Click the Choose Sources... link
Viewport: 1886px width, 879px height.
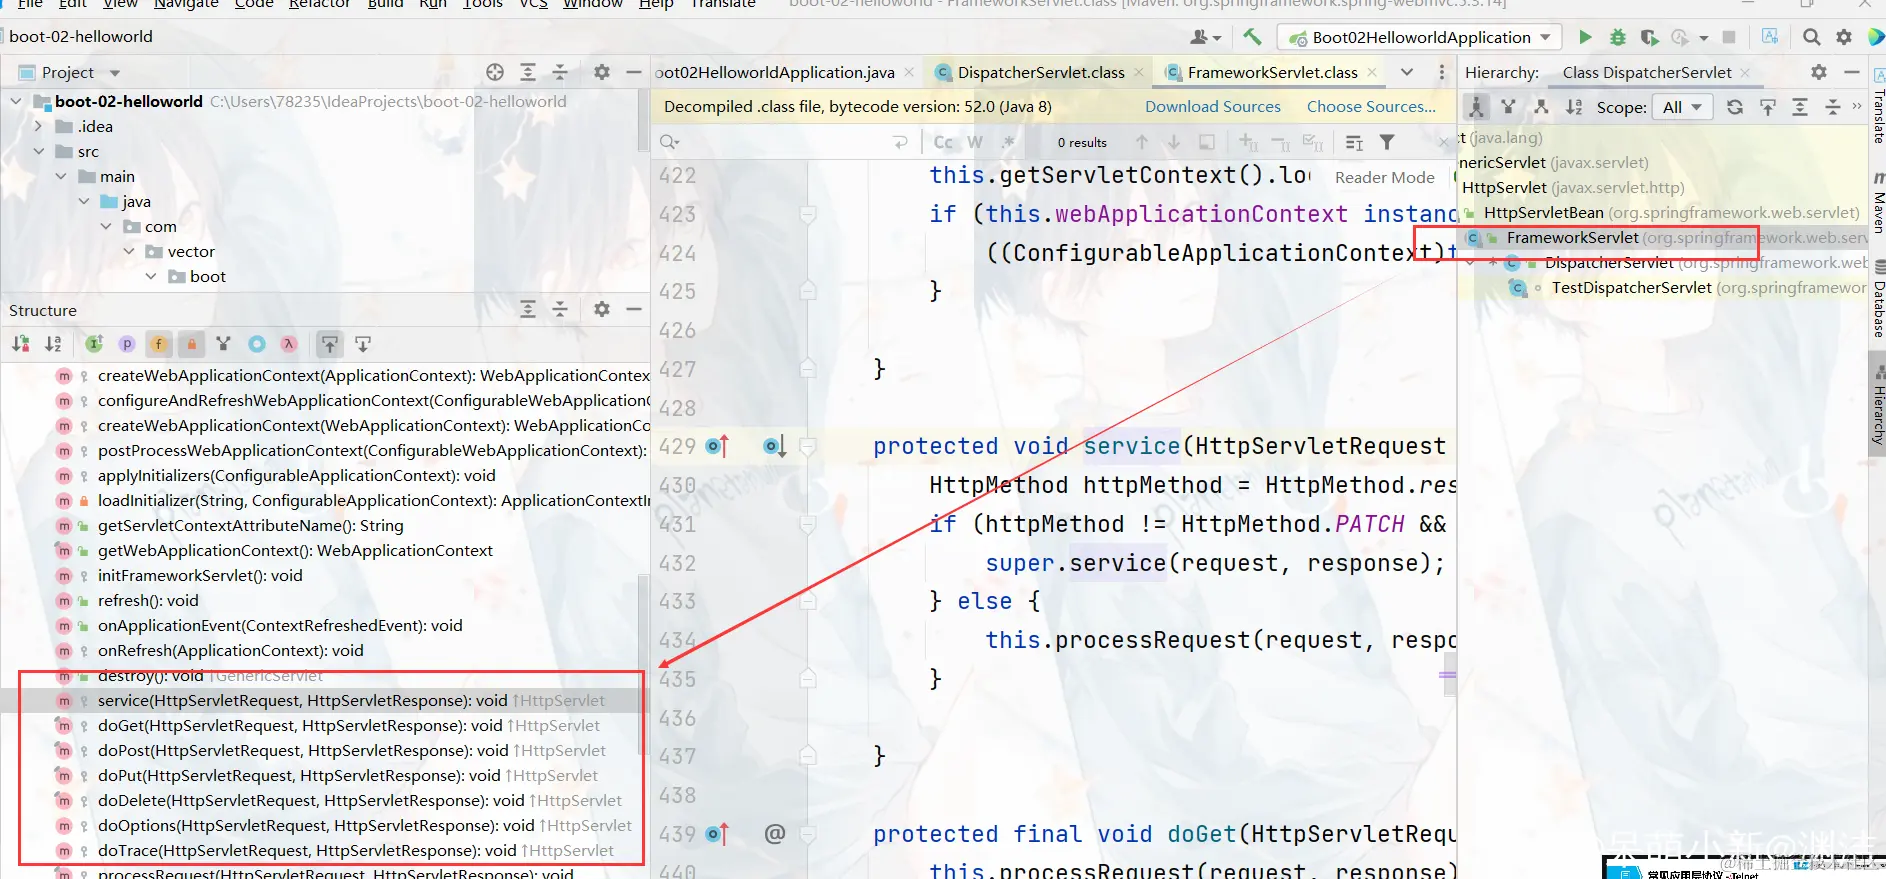click(1371, 107)
